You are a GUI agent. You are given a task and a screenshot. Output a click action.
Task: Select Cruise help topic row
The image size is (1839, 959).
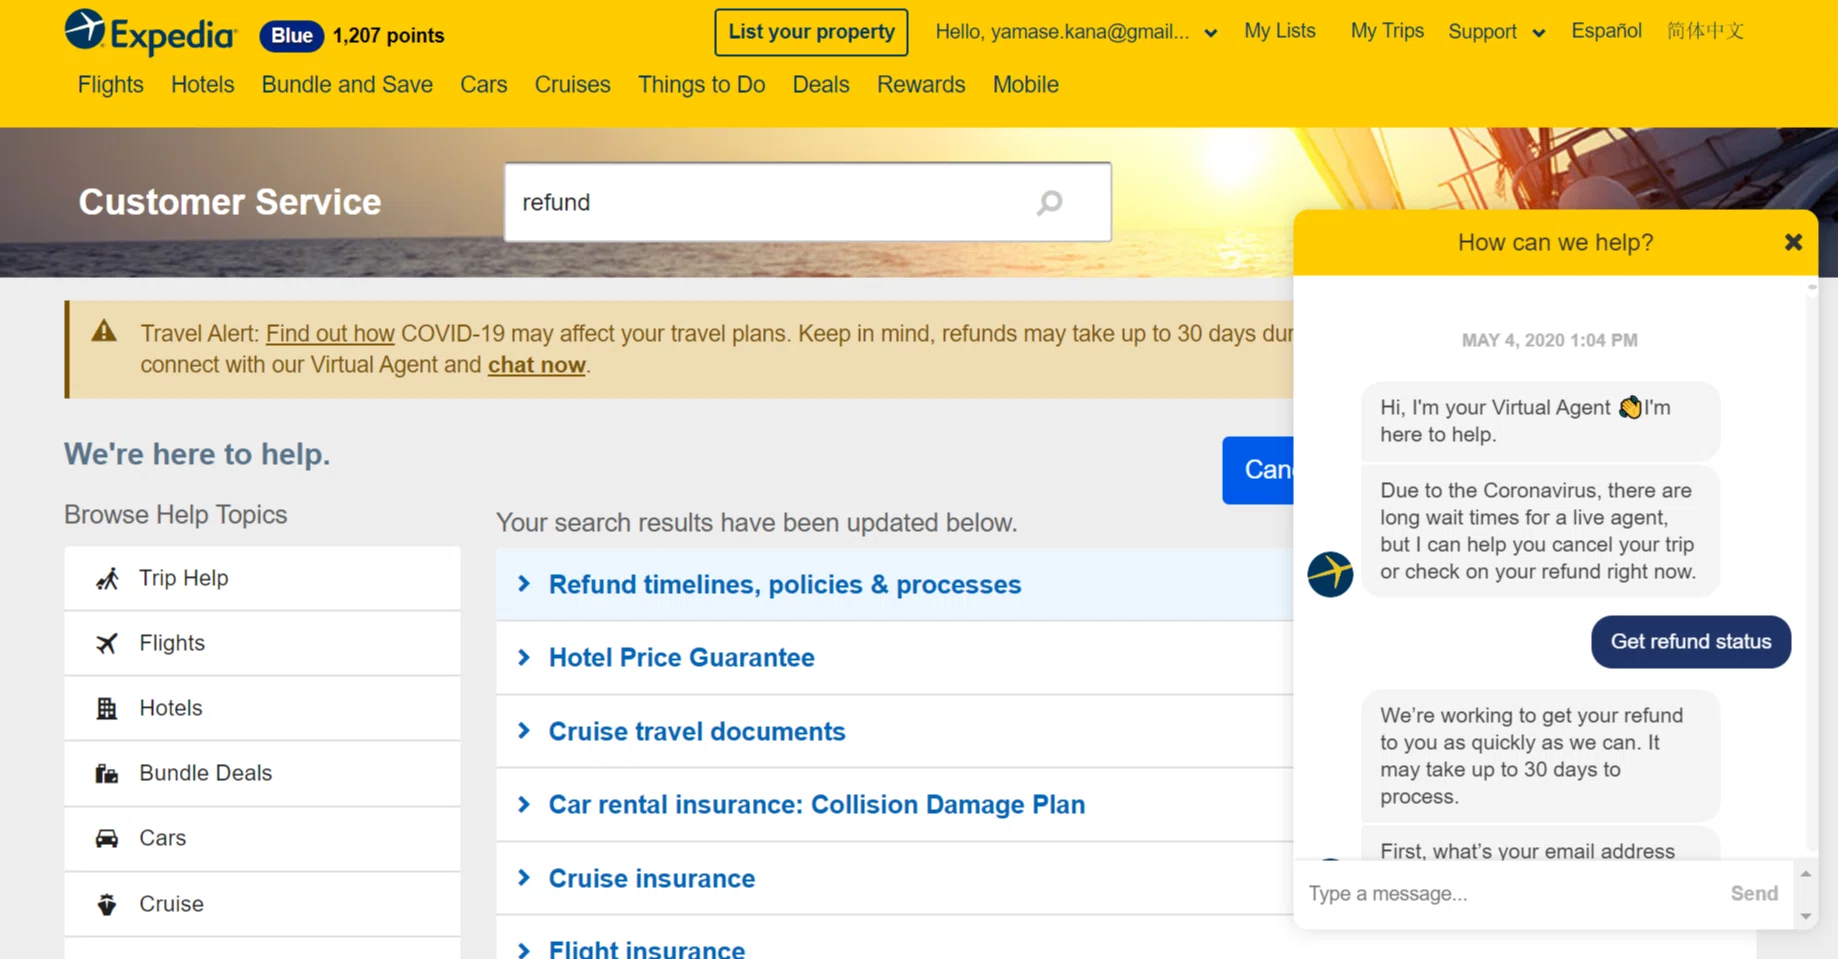(262, 904)
